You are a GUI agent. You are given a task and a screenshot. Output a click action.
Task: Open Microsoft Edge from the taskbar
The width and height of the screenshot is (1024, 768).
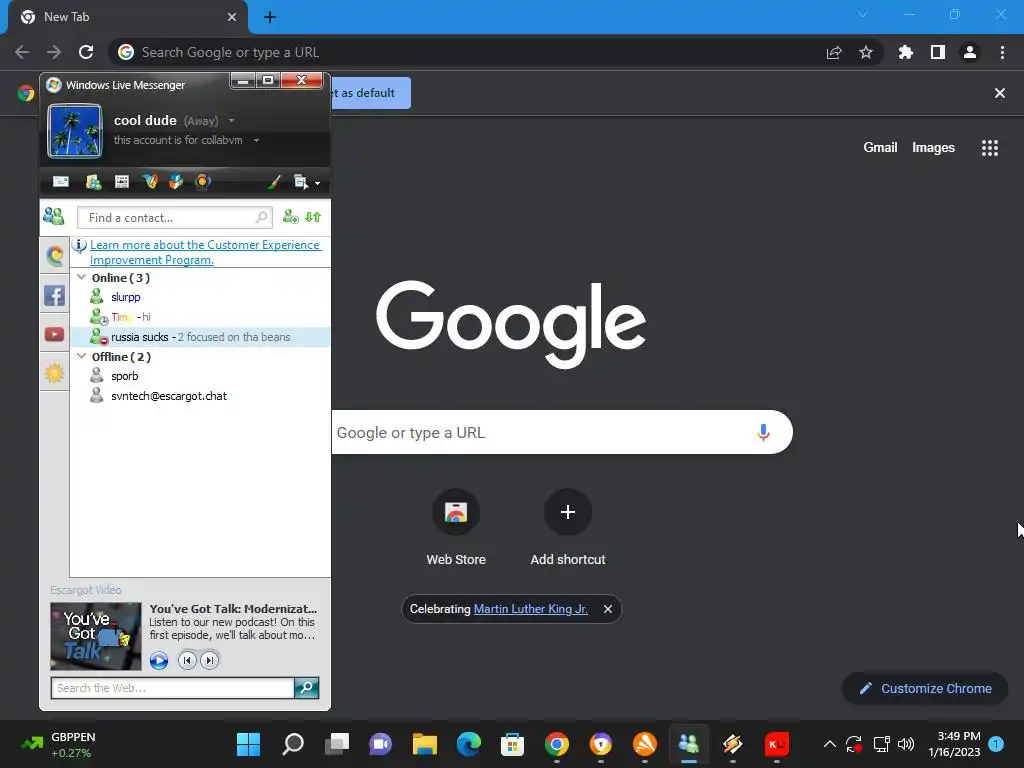click(468, 744)
